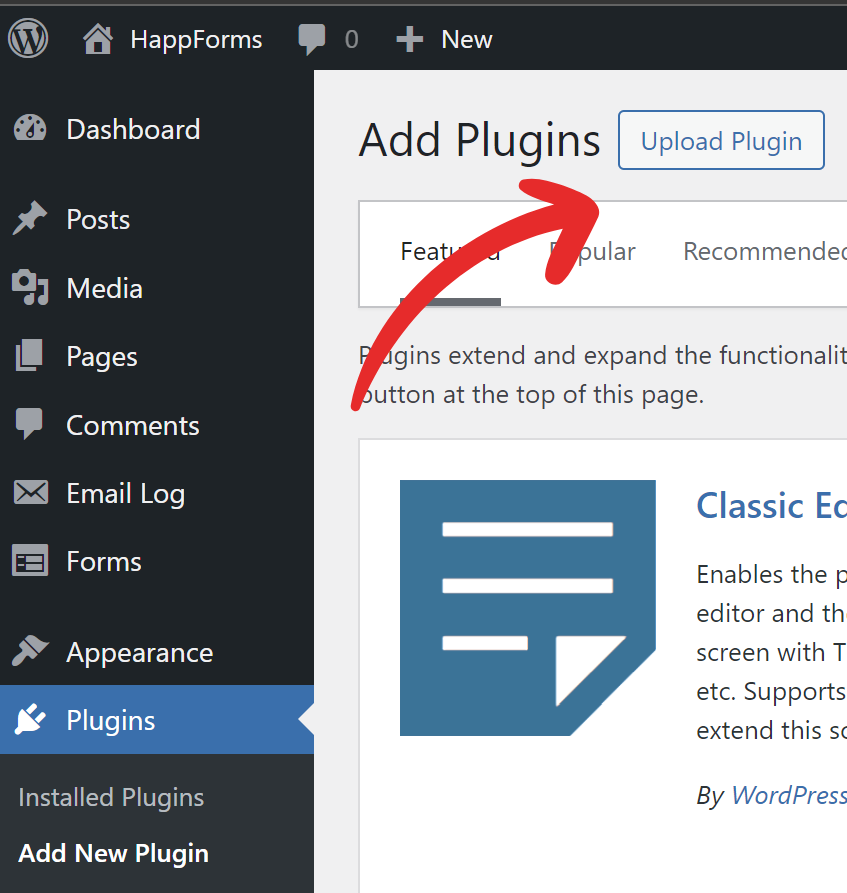Click the comment count 0

351,40
